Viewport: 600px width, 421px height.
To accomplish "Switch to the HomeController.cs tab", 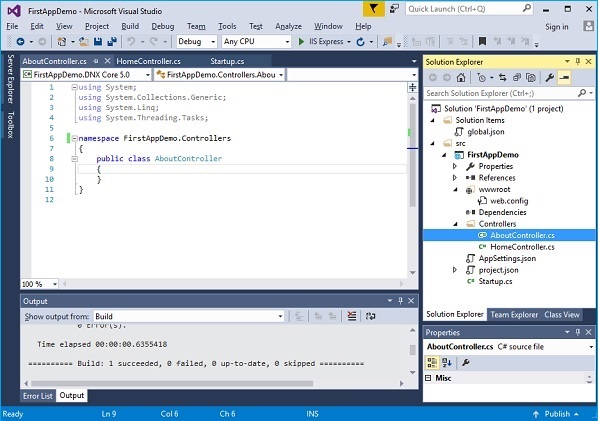I will 147,61.
